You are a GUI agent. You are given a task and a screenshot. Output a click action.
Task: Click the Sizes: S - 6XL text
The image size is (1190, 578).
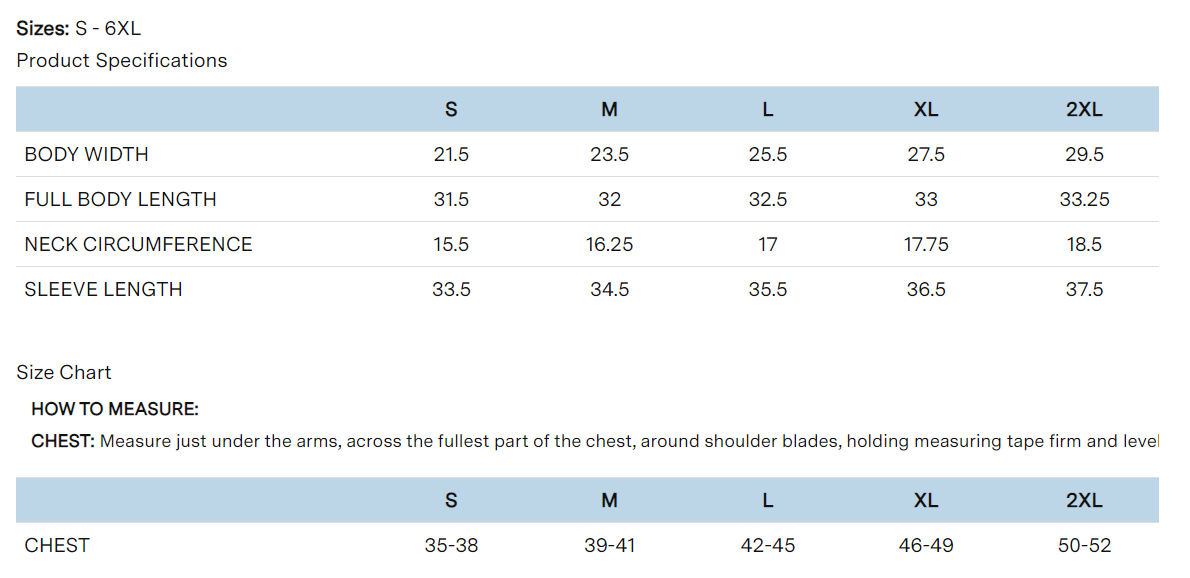(78, 29)
